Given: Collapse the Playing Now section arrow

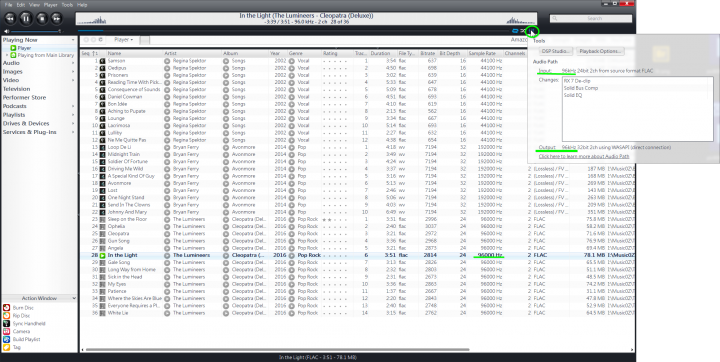Looking at the screenshot, I should pos(73,40).
